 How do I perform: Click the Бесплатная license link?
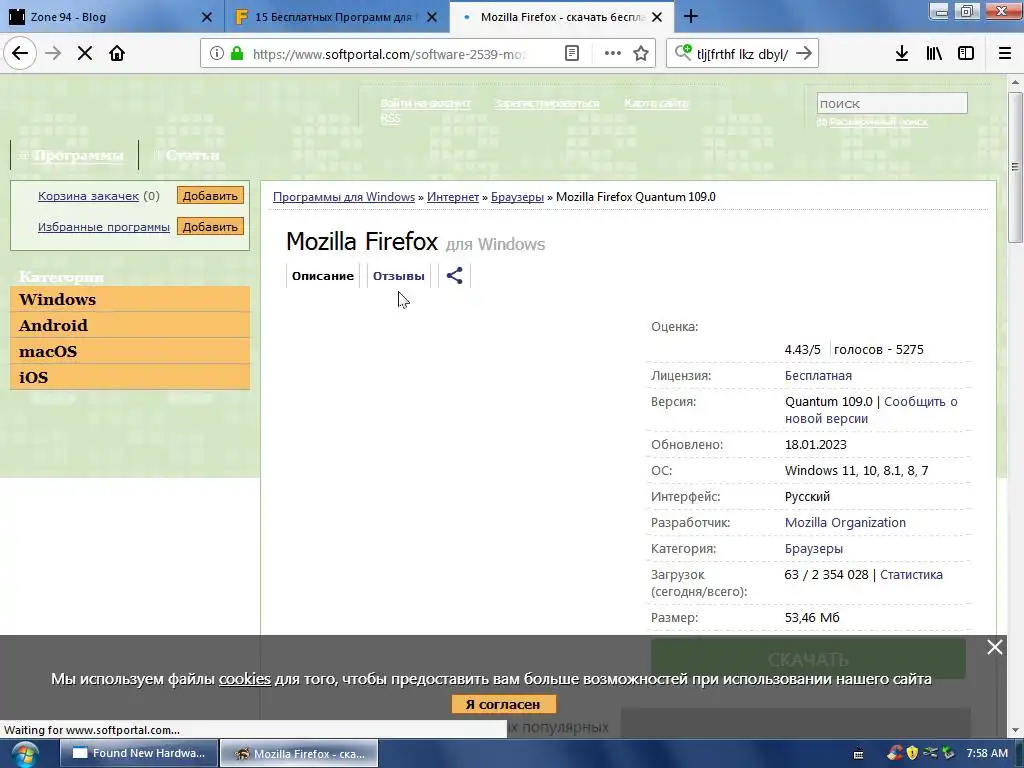(x=818, y=376)
